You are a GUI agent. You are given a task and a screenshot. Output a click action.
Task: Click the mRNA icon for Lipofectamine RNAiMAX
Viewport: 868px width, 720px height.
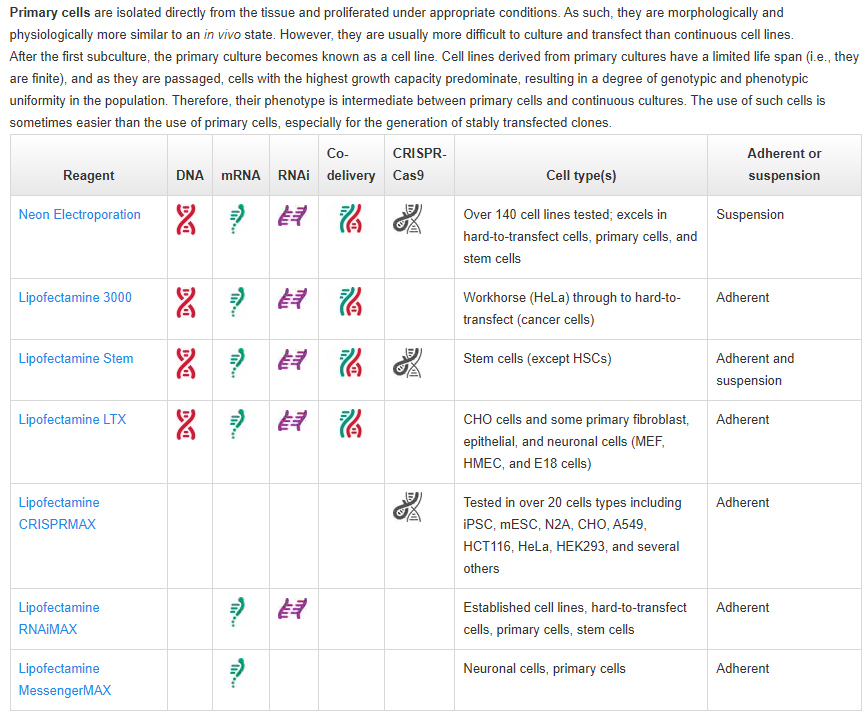tap(237, 612)
